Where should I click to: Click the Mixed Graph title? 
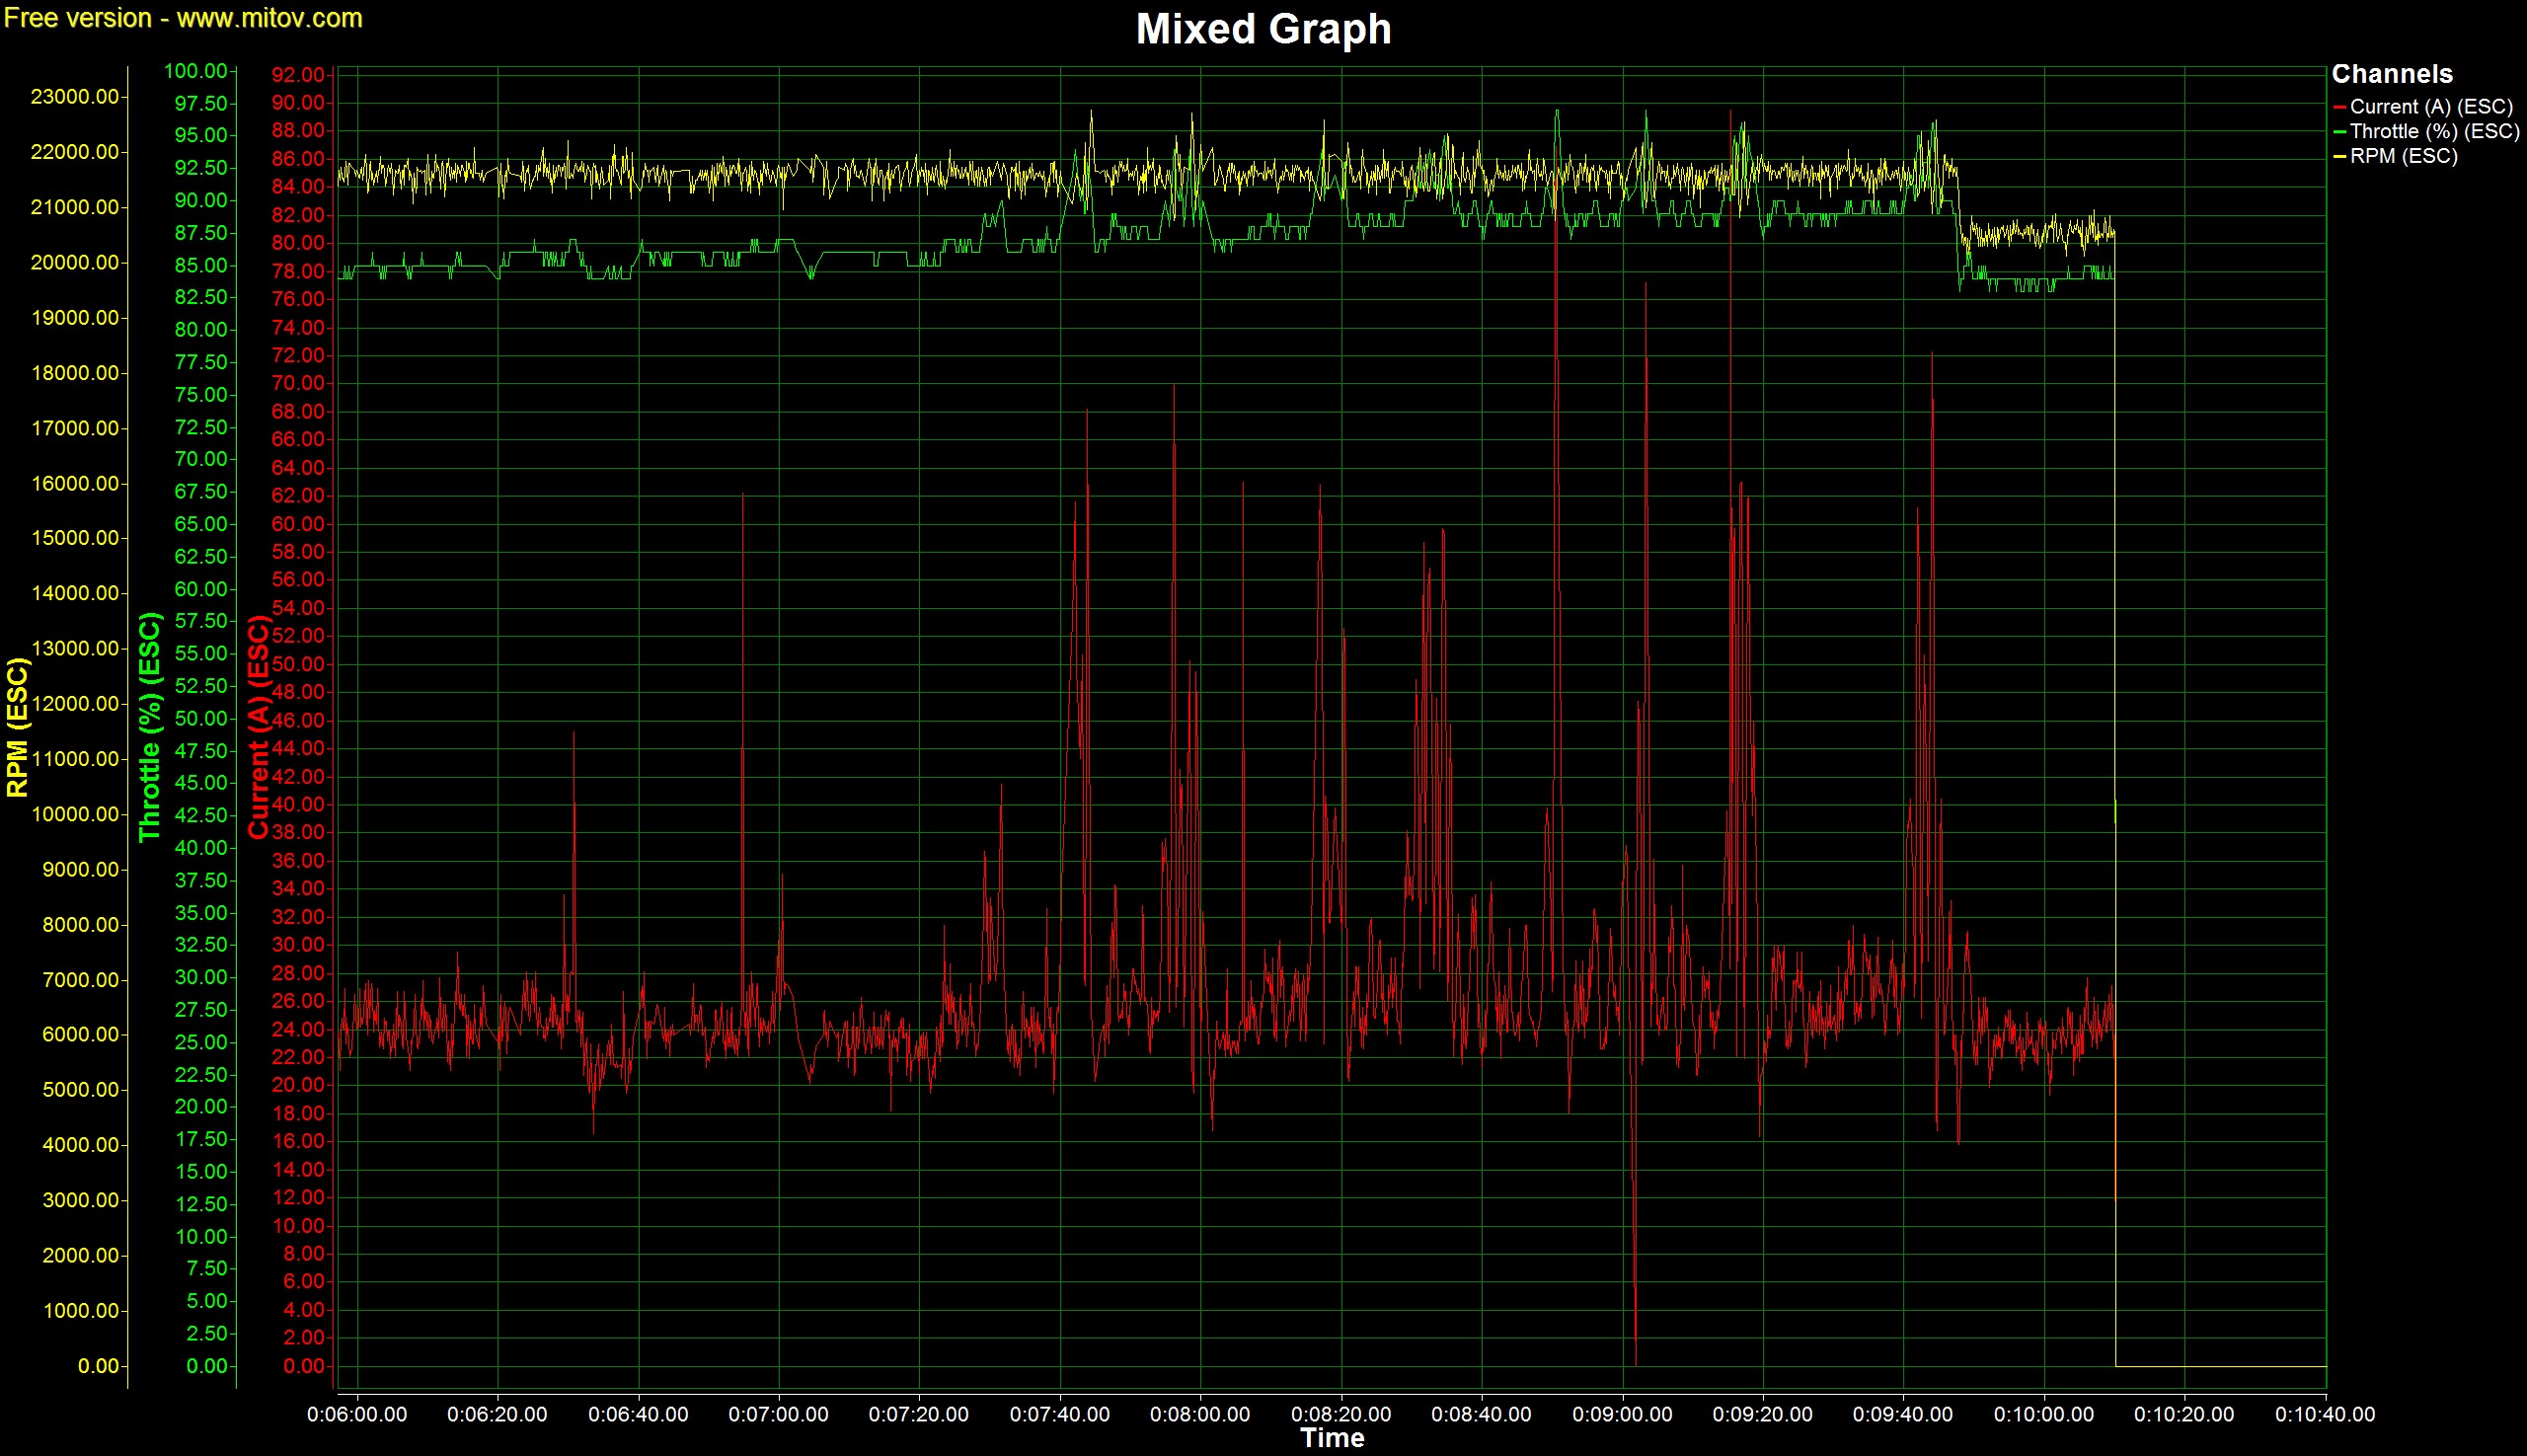(x=1263, y=29)
